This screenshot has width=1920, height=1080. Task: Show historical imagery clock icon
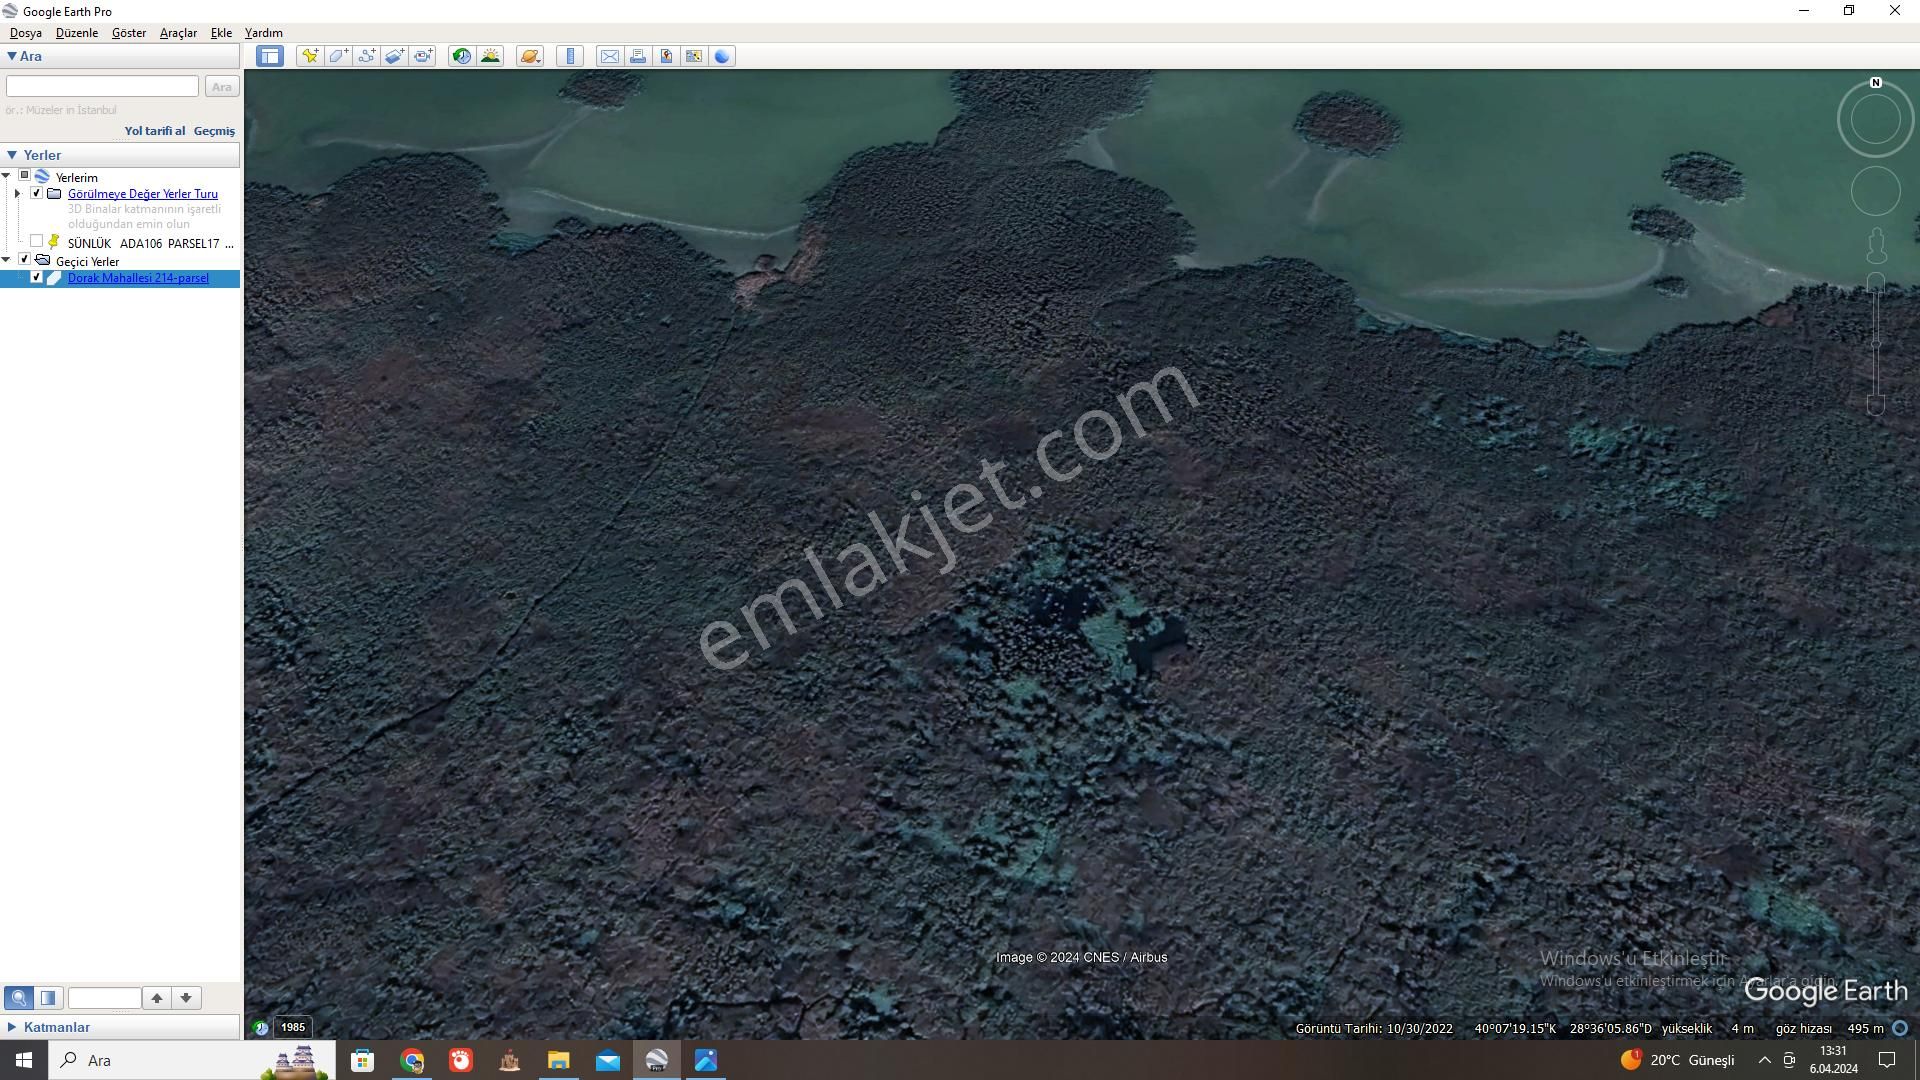pyautogui.click(x=462, y=56)
